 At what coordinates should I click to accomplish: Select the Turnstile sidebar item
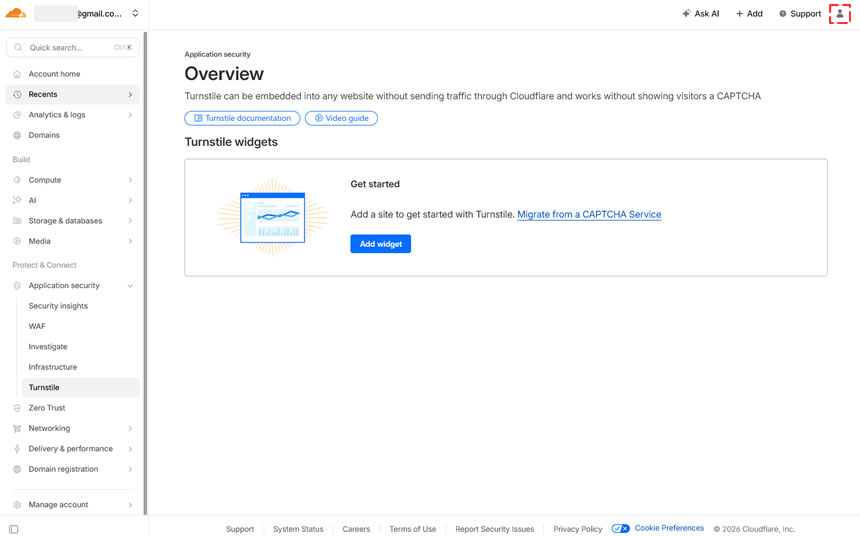(x=80, y=387)
